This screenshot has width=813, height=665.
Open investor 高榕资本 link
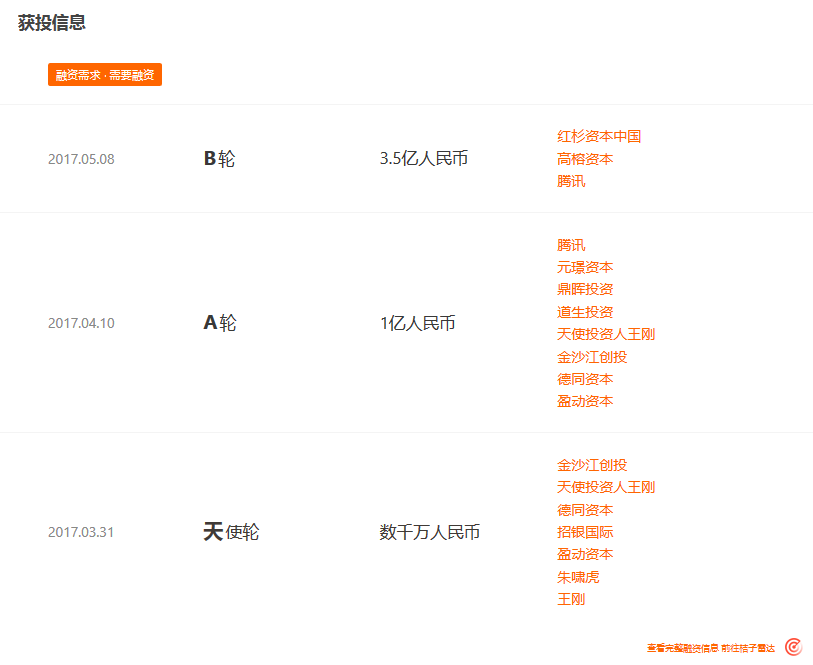click(x=585, y=159)
